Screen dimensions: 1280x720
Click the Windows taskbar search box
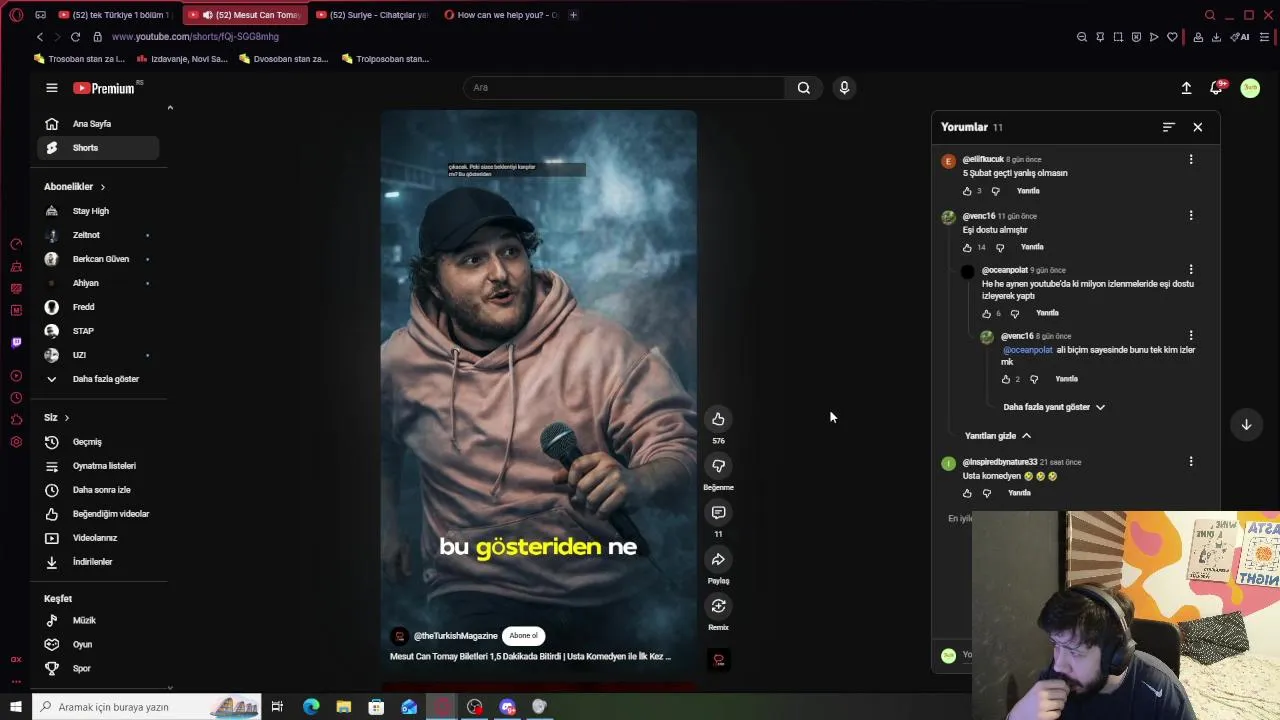[x=147, y=707]
